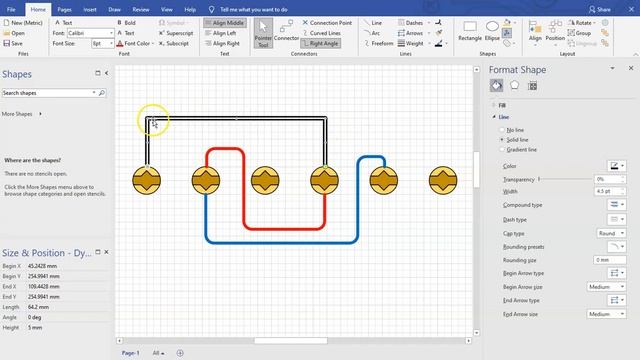
Task: Switch to the Review ribbon tab
Action: pyautogui.click(x=141, y=9)
